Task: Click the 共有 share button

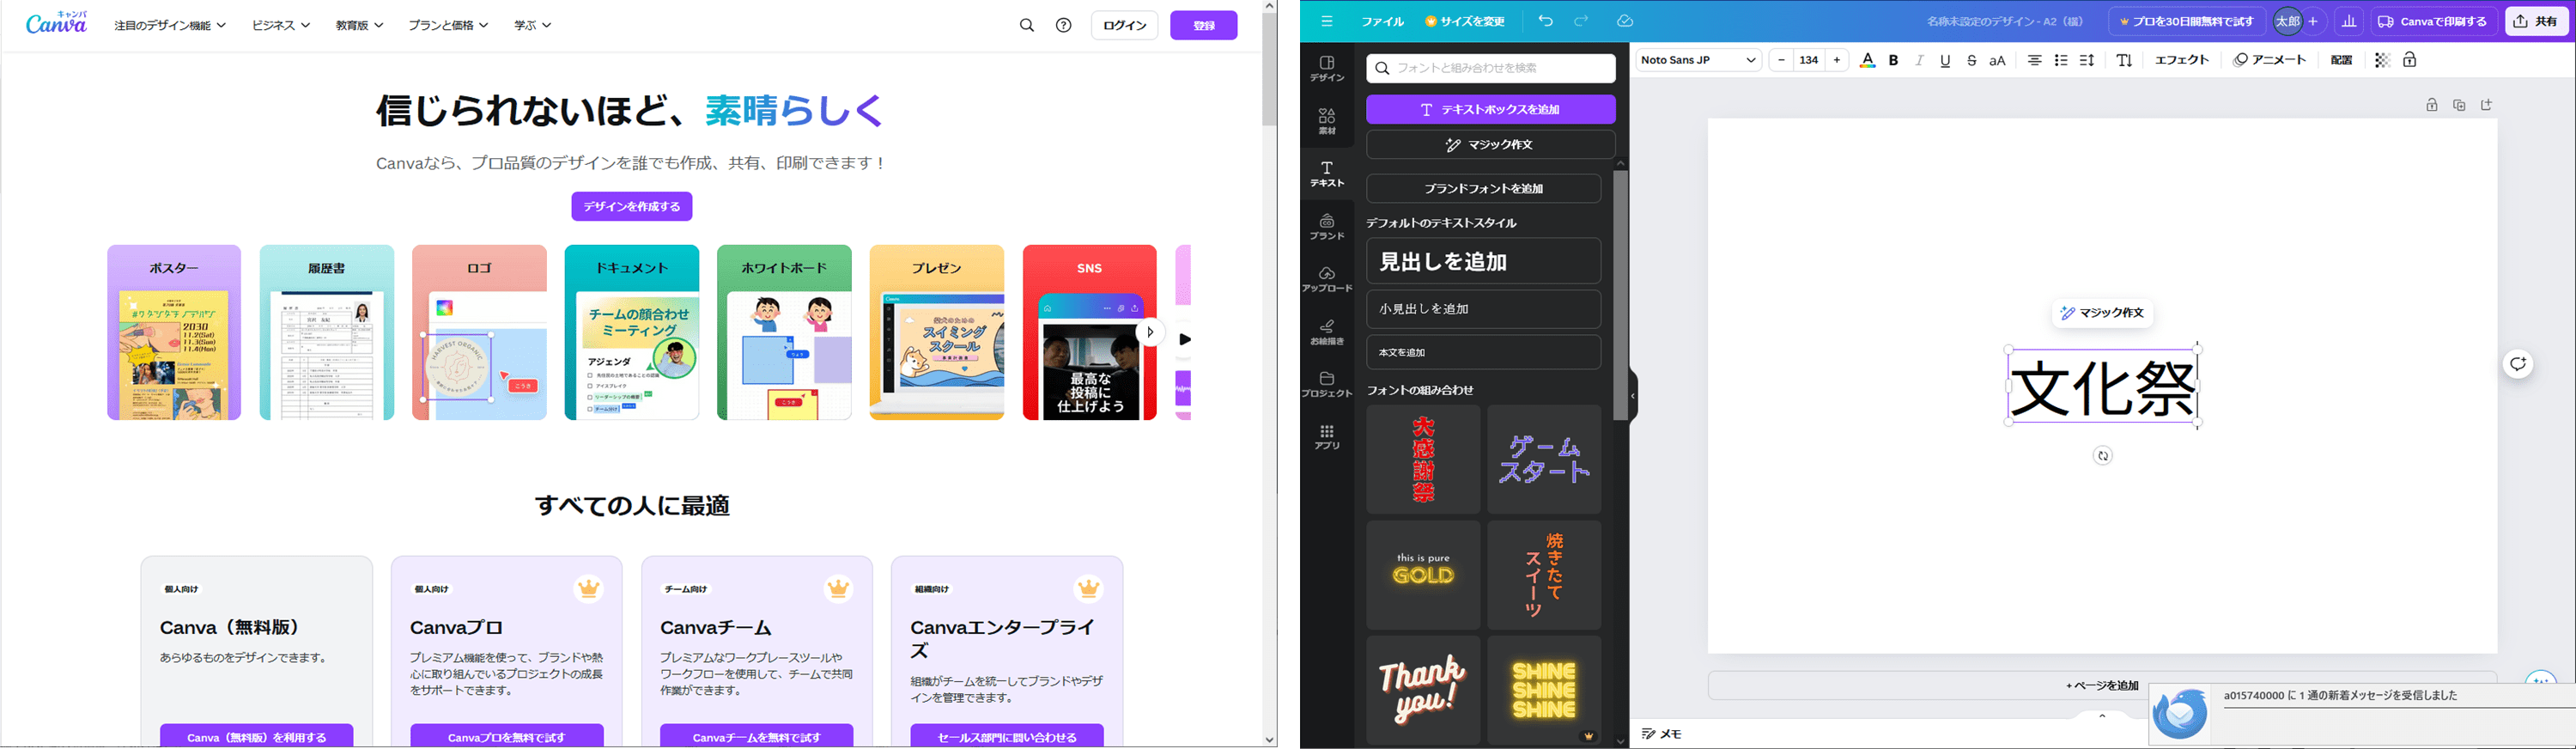Action: [2536, 21]
